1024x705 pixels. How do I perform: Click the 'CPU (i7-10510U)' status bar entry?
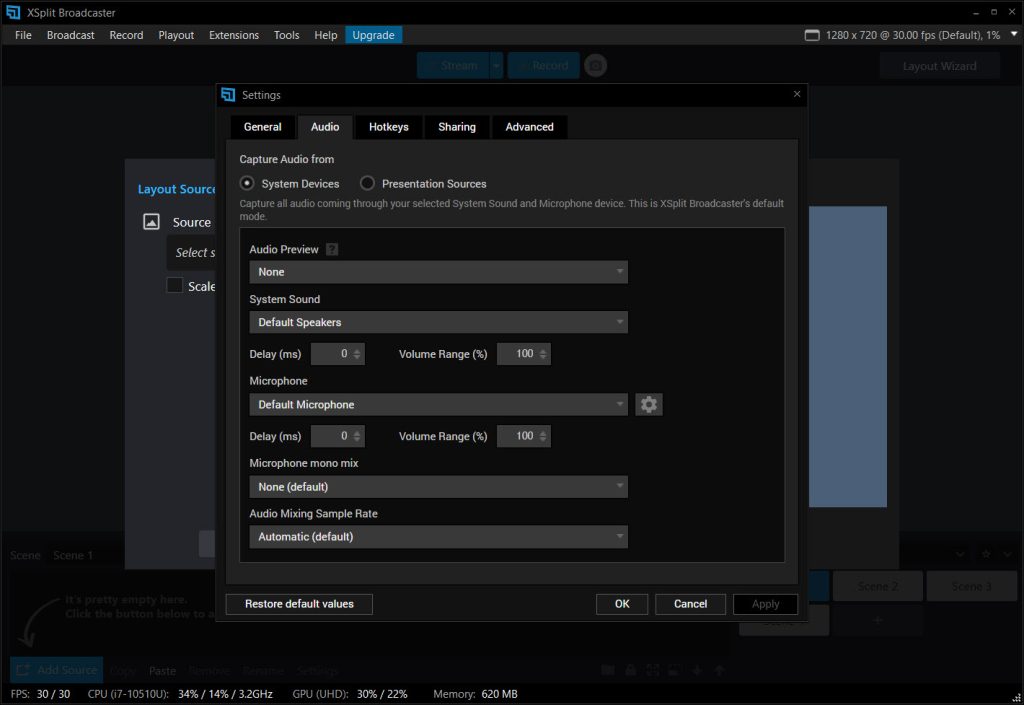tap(180, 694)
